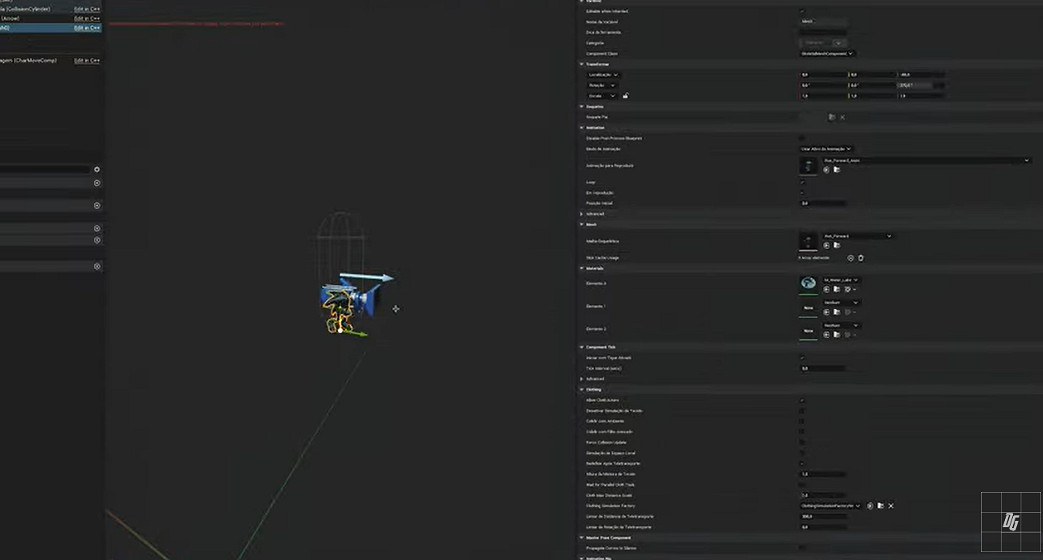Image resolution: width=1043 pixels, height=560 pixels.
Task: Add a component using the first plus icon on the left panel
Action: pos(97,170)
